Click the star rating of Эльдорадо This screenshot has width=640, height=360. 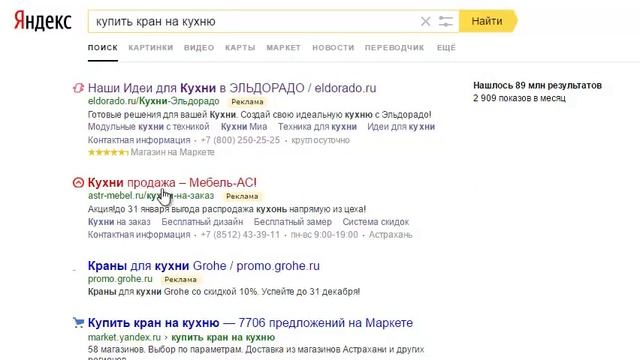[x=108, y=152]
